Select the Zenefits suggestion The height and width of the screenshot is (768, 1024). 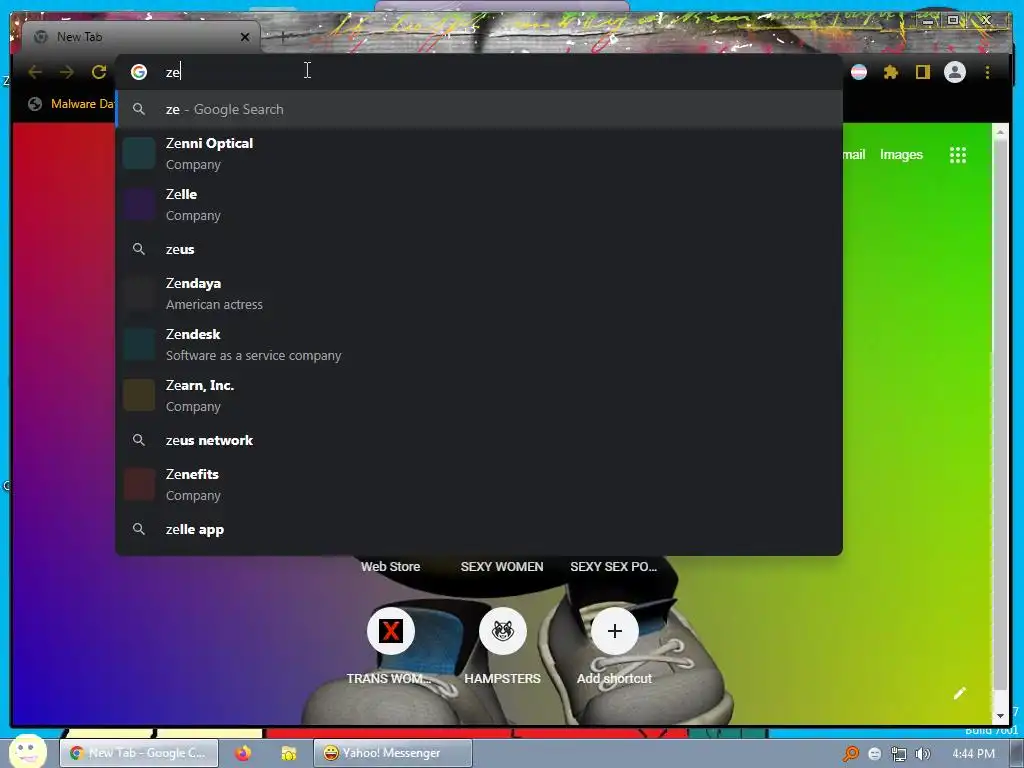[x=479, y=485]
